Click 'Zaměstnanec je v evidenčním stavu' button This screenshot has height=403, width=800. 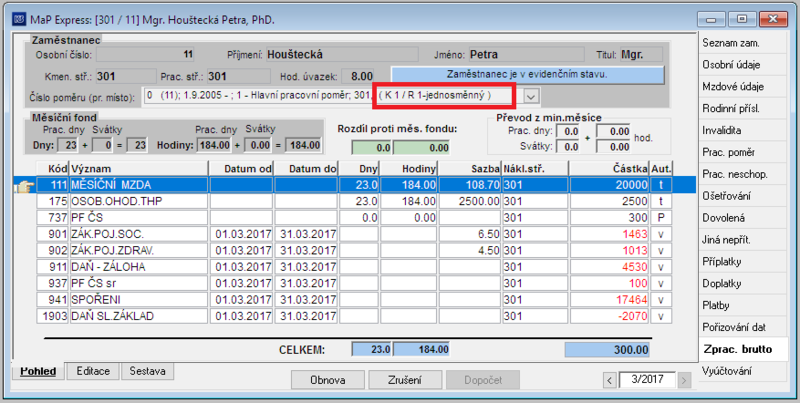[528, 74]
